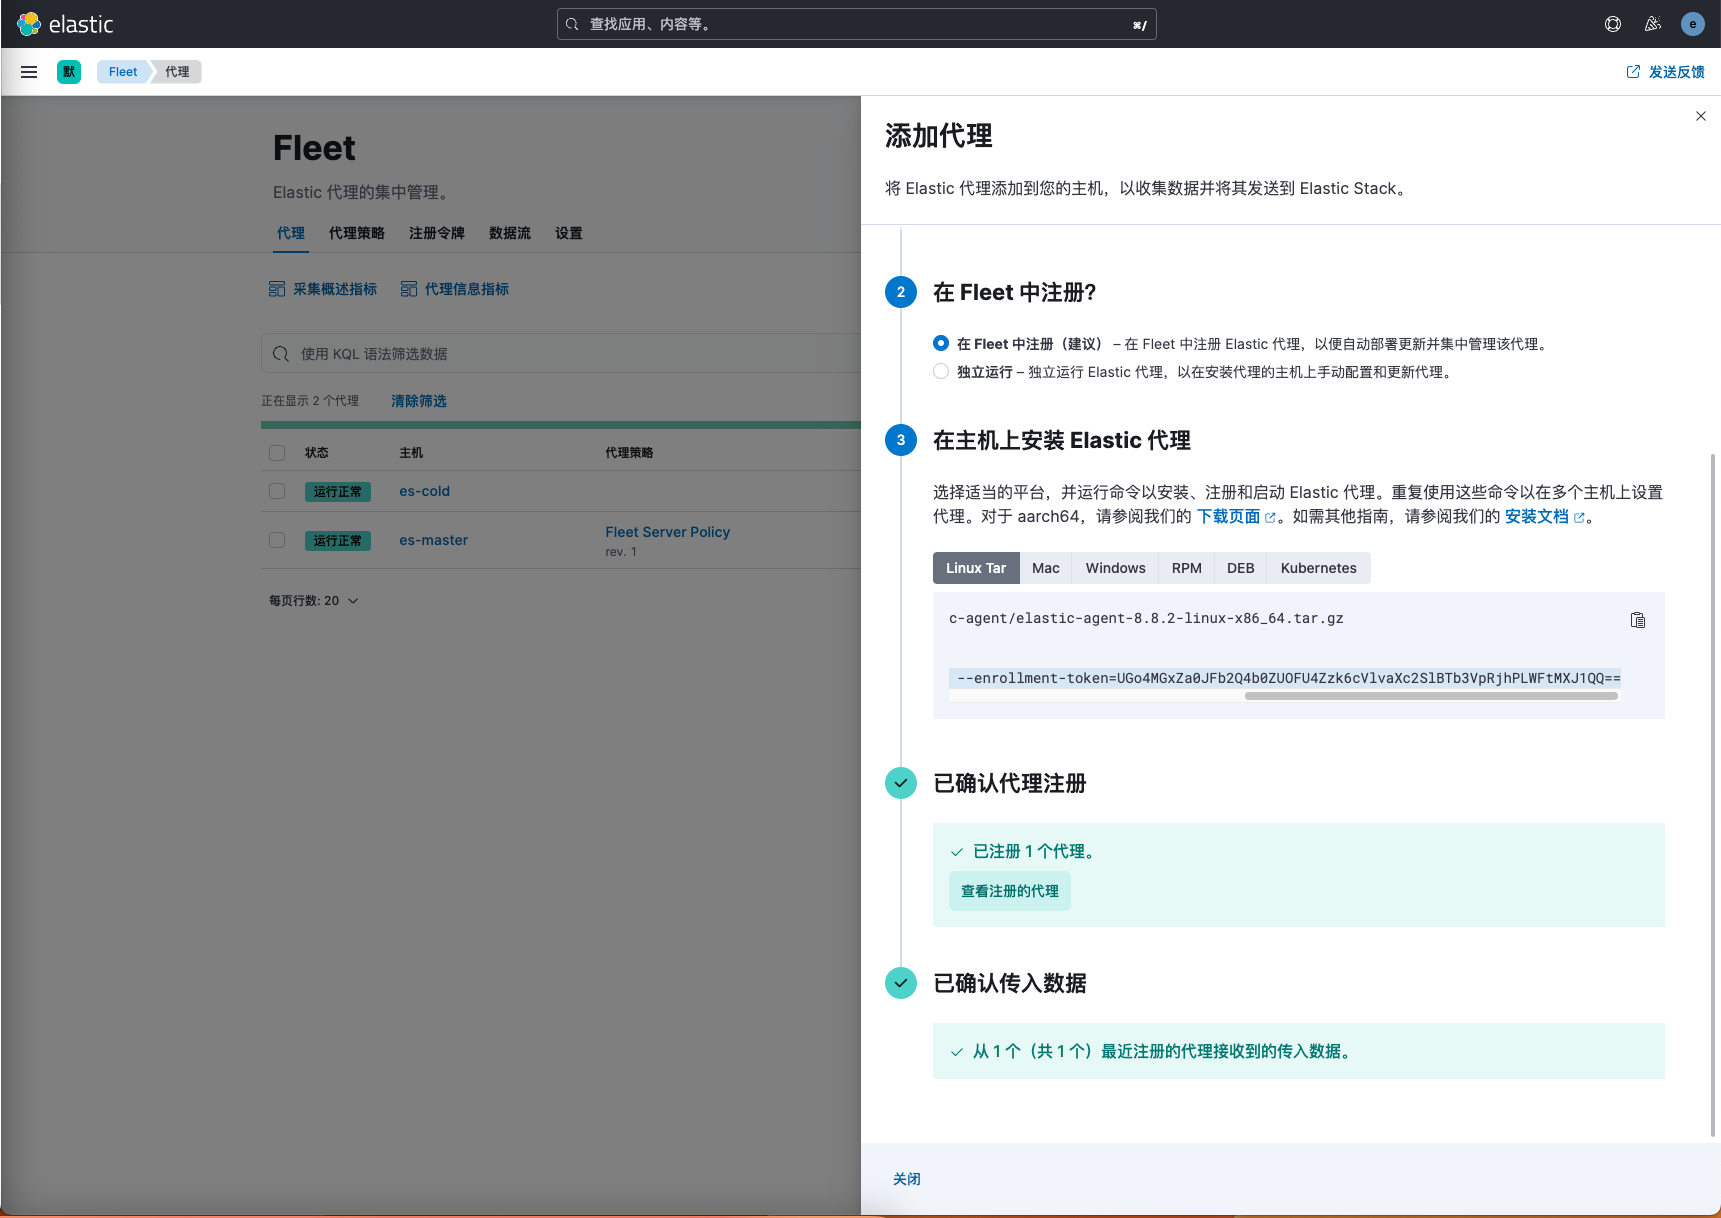This screenshot has width=1721, height=1218.
Task: Open the 代理 tab in Fleet
Action: pyautogui.click(x=291, y=233)
